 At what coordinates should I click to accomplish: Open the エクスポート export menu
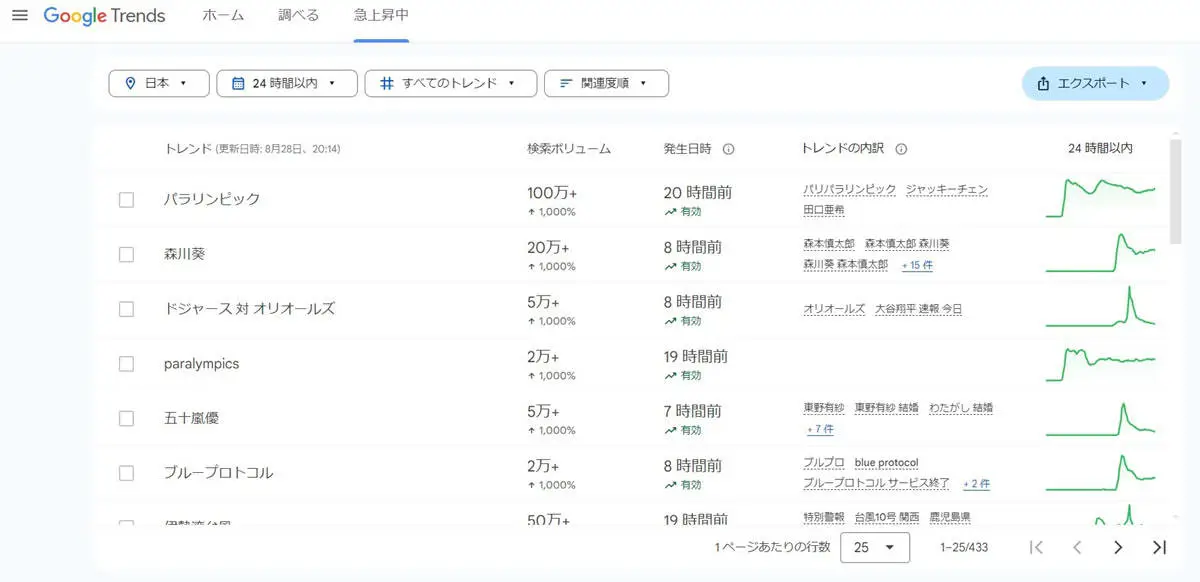1095,84
